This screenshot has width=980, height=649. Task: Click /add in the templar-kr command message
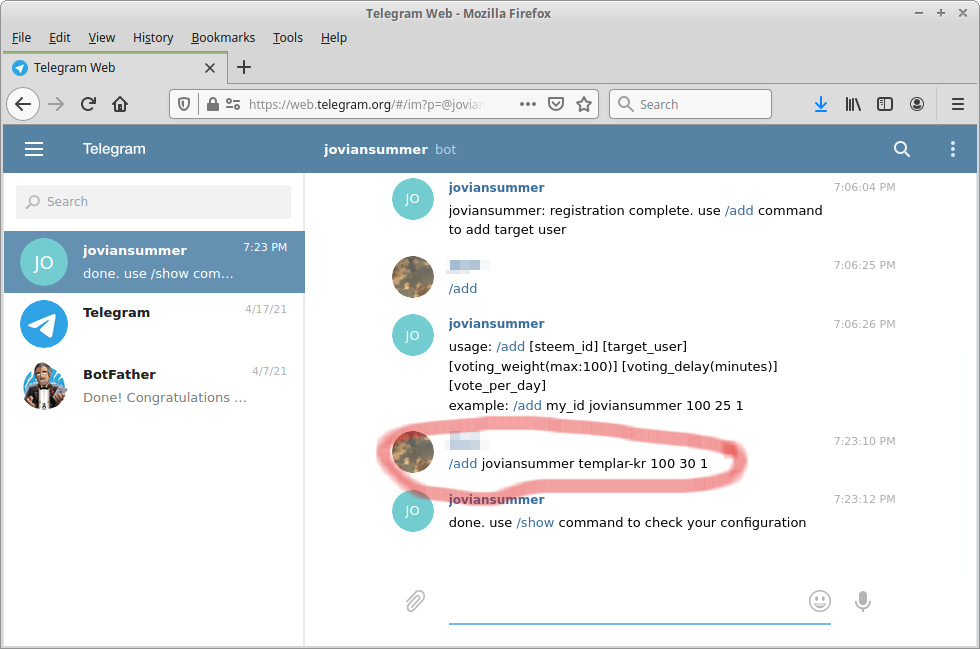point(462,463)
